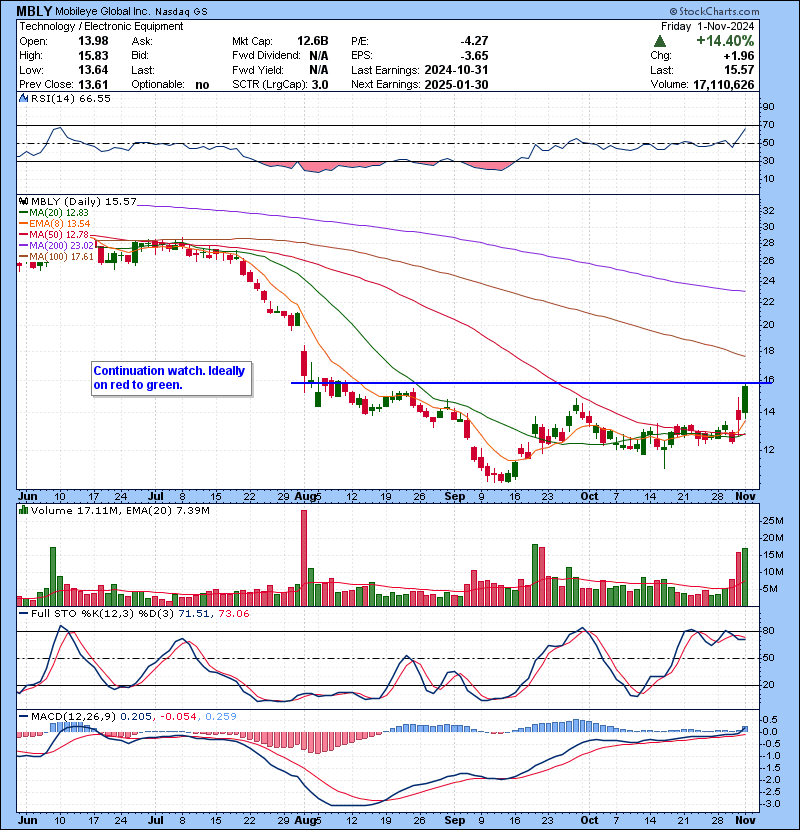Click the Nov label on bottom date axis
The height and width of the screenshot is (830, 800).
point(745,820)
